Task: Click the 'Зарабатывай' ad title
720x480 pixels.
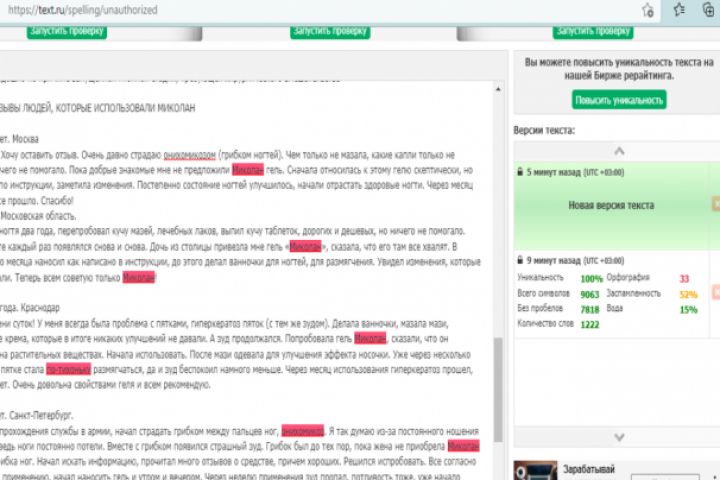Action: [x=589, y=469]
